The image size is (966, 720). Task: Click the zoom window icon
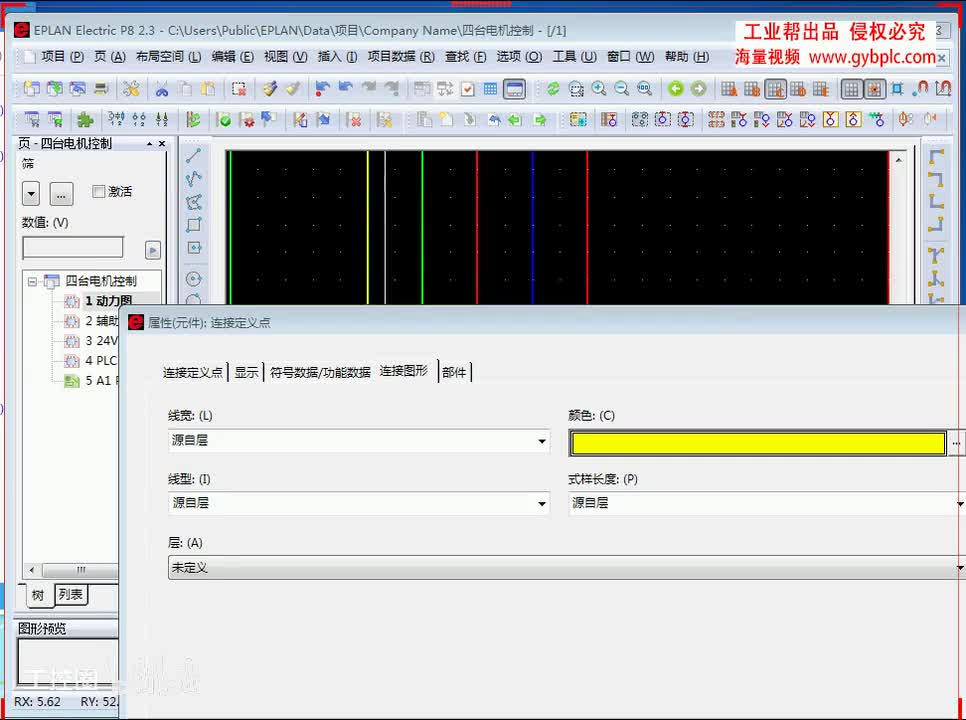click(x=576, y=89)
